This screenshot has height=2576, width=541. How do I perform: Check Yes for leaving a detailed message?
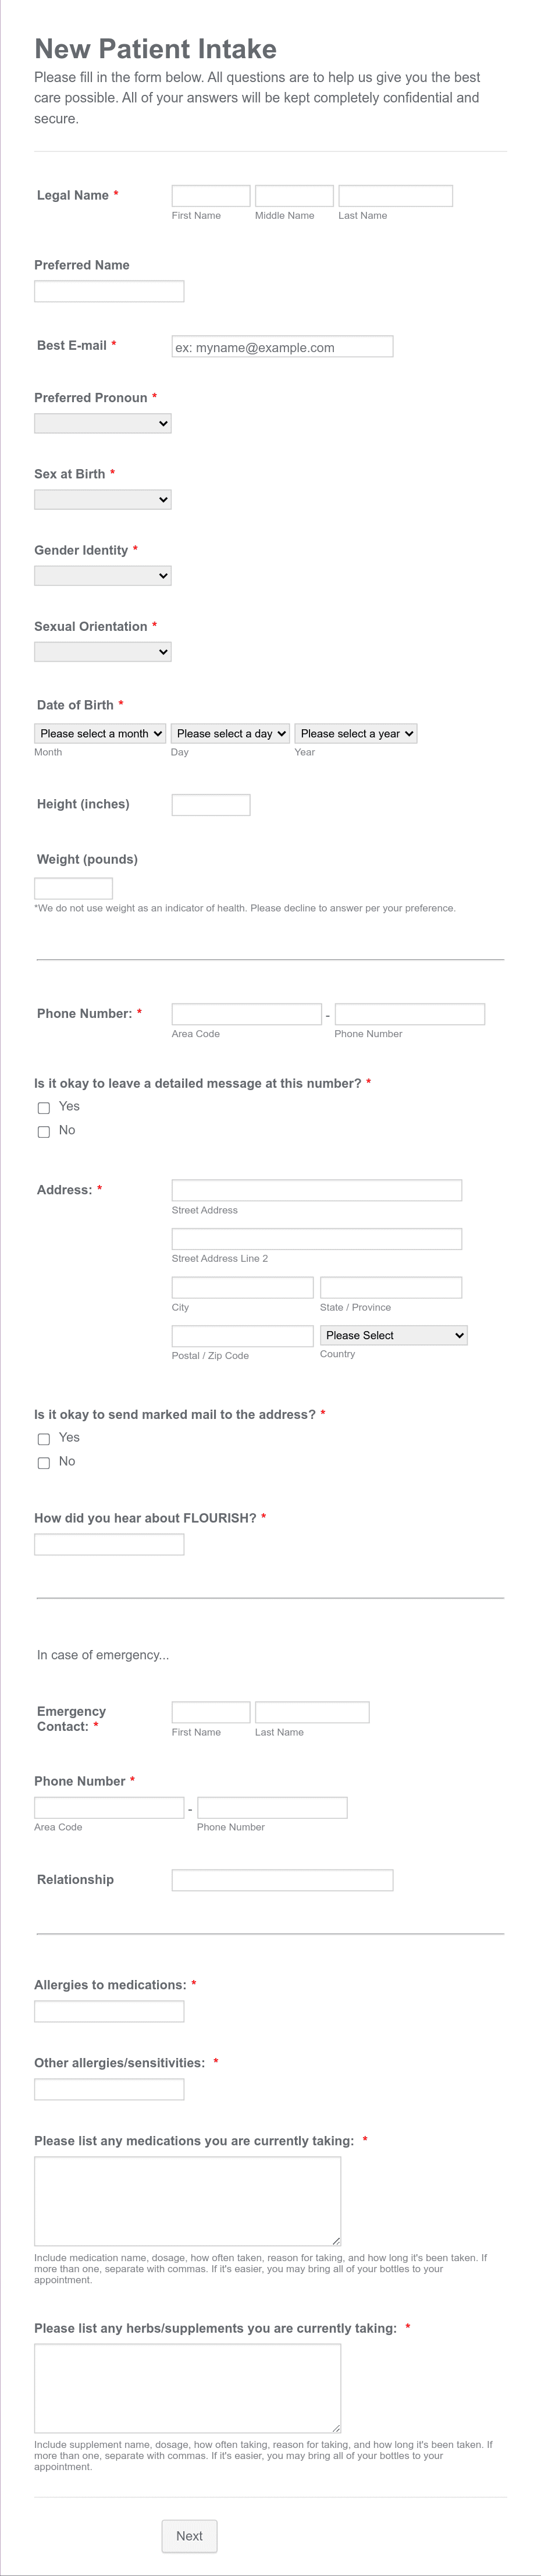tap(43, 1107)
